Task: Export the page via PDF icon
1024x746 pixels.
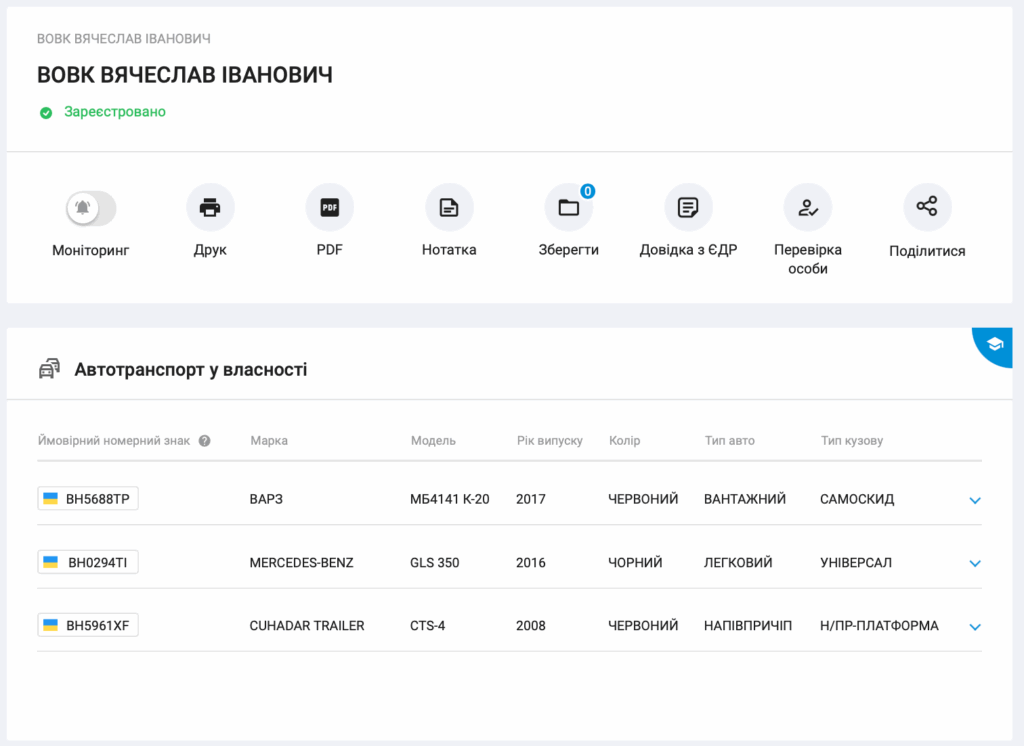Action: (x=329, y=208)
